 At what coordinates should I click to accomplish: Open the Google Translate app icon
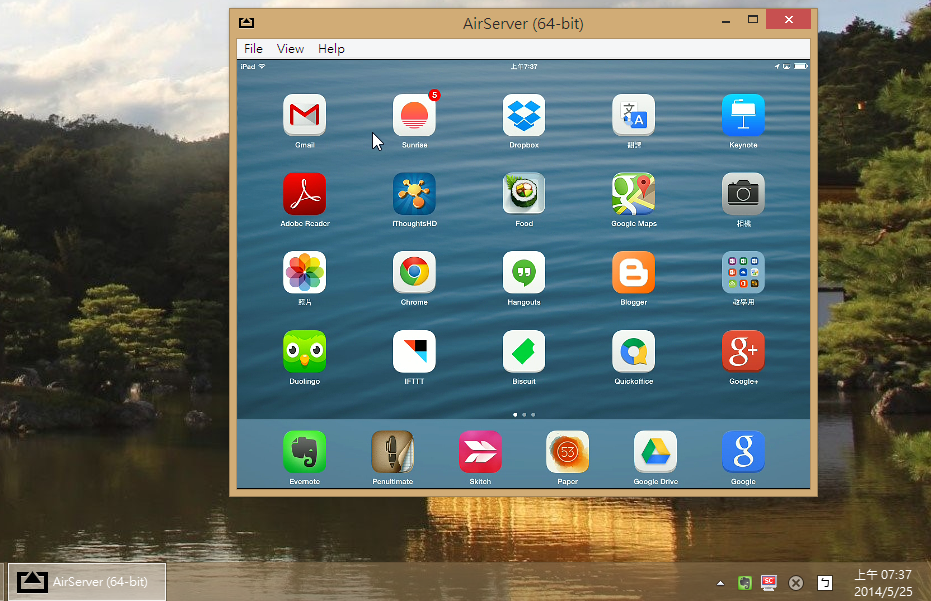click(x=634, y=115)
